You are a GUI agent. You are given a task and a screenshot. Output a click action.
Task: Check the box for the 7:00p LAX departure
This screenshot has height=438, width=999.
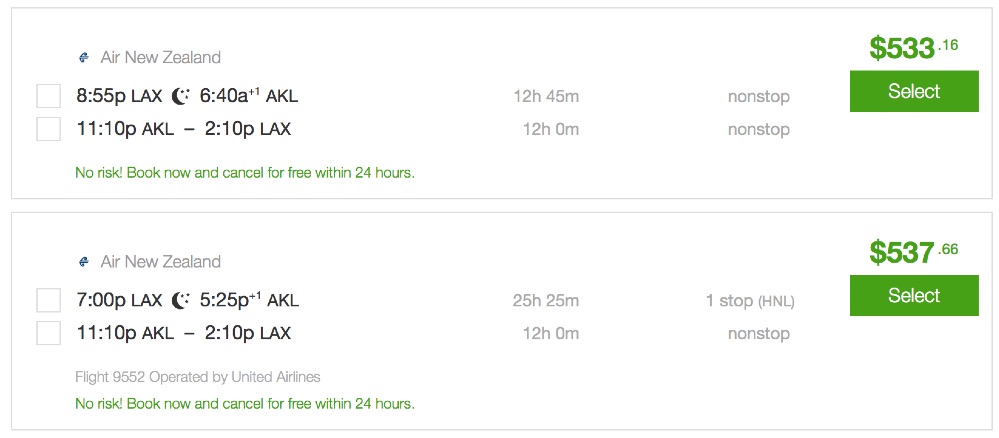48,301
